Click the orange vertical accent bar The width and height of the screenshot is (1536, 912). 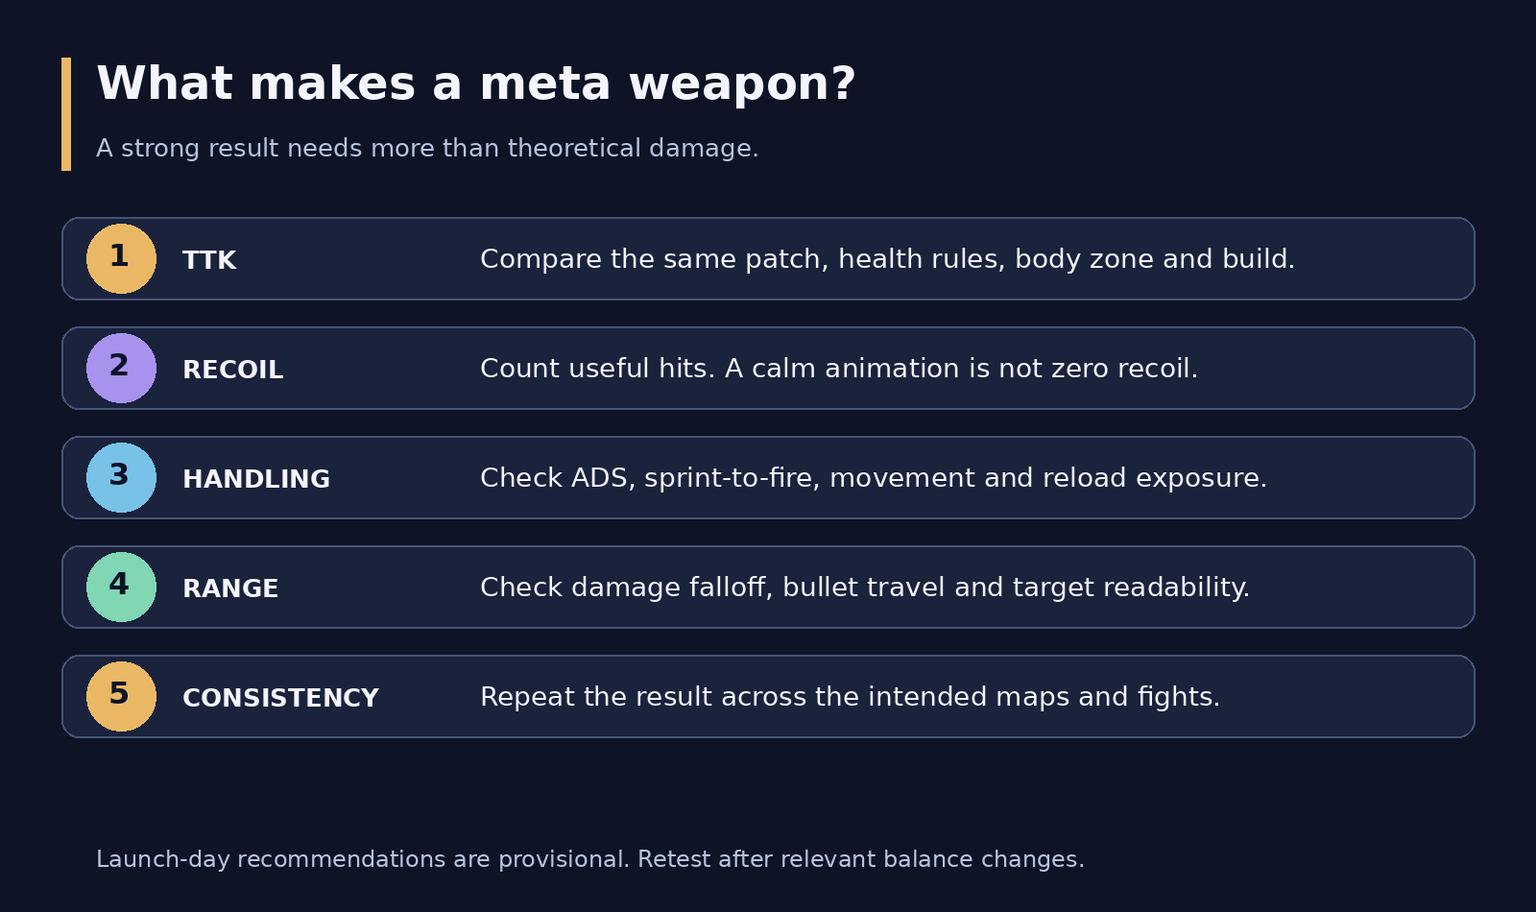click(66, 114)
